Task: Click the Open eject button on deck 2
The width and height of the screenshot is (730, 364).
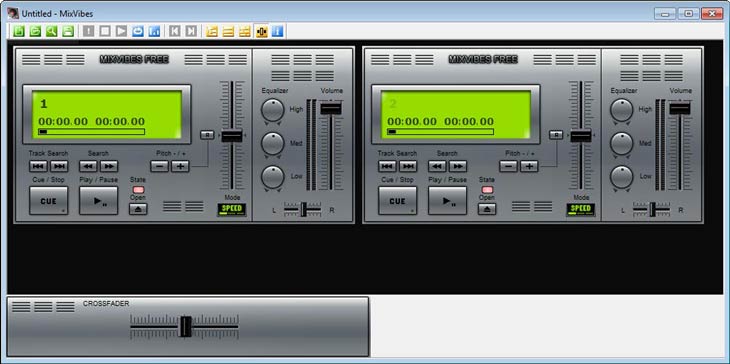Action: (487, 209)
